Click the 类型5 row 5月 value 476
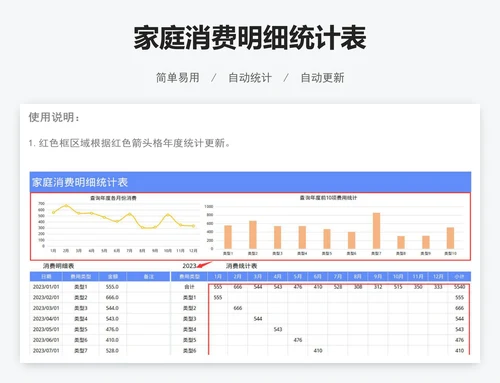This screenshot has height=383, width=500. point(298,340)
